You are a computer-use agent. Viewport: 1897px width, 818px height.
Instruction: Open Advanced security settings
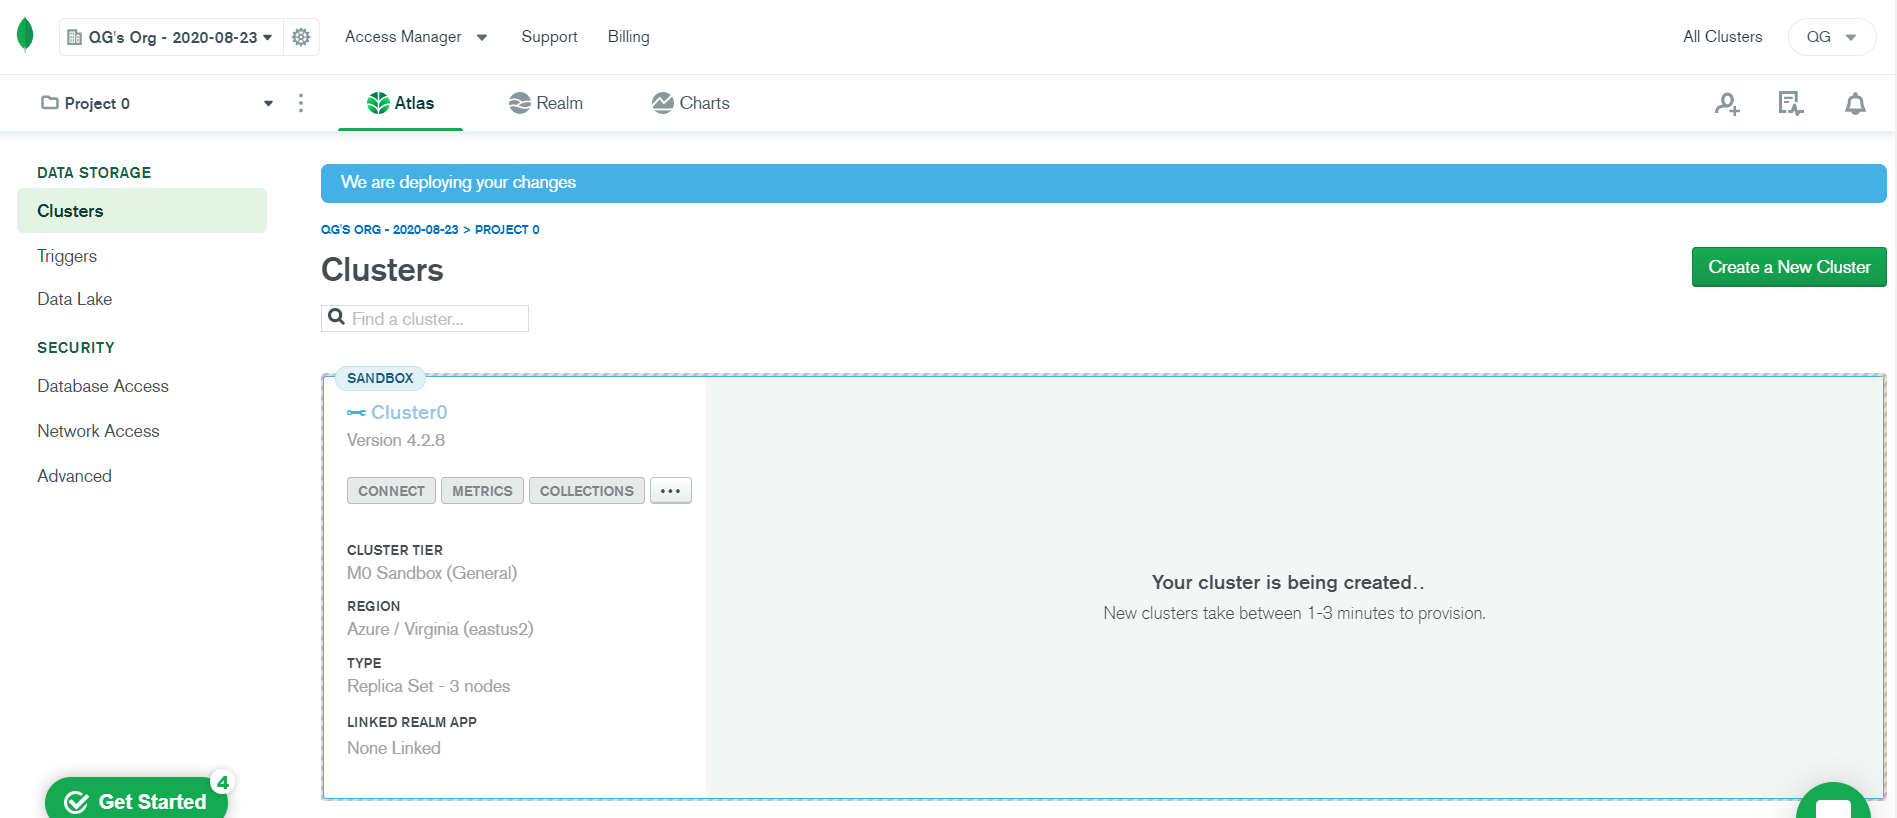(74, 476)
